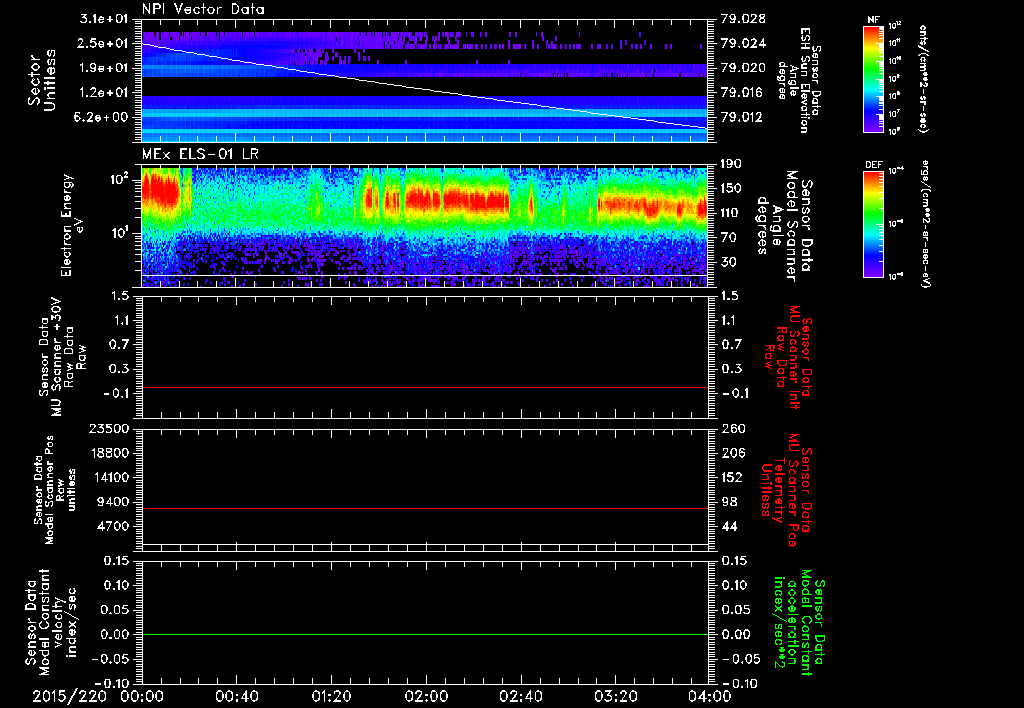The image size is (1024, 708).
Task: Click the 79.016 elevation angle tick
Action: coord(743,93)
